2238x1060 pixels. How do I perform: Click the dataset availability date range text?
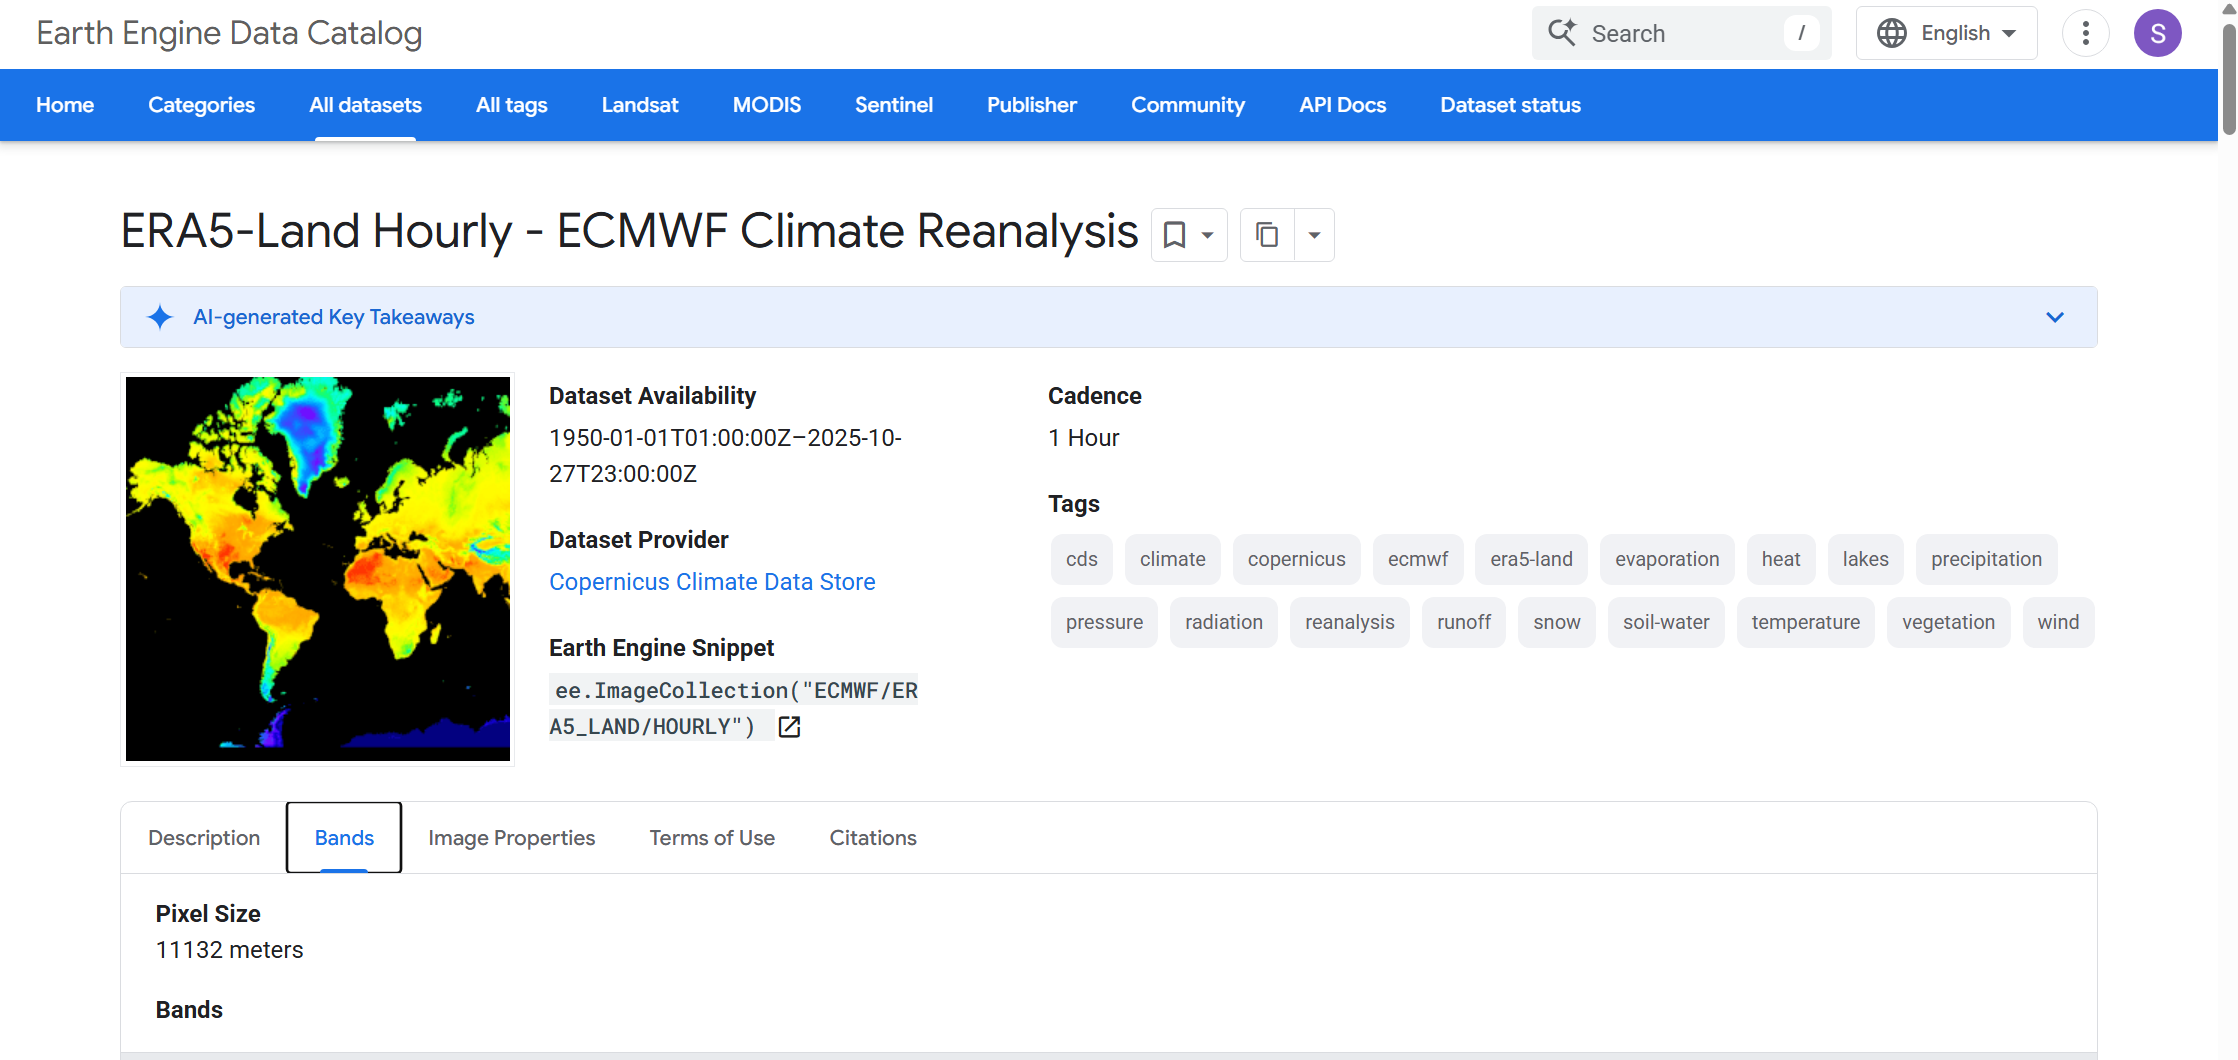(725, 456)
